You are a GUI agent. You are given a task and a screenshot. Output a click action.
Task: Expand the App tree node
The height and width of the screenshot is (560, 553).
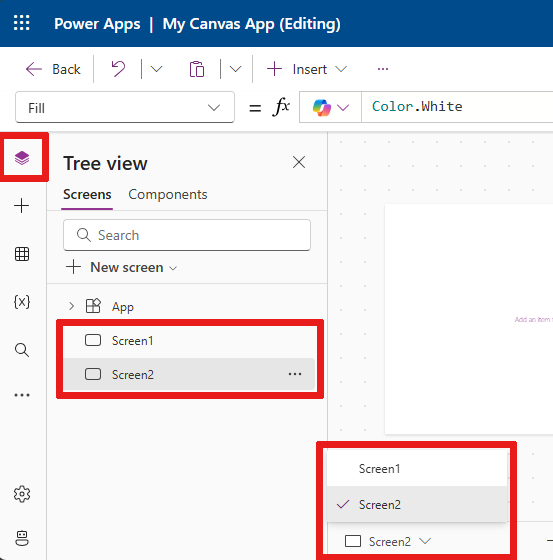point(71,306)
